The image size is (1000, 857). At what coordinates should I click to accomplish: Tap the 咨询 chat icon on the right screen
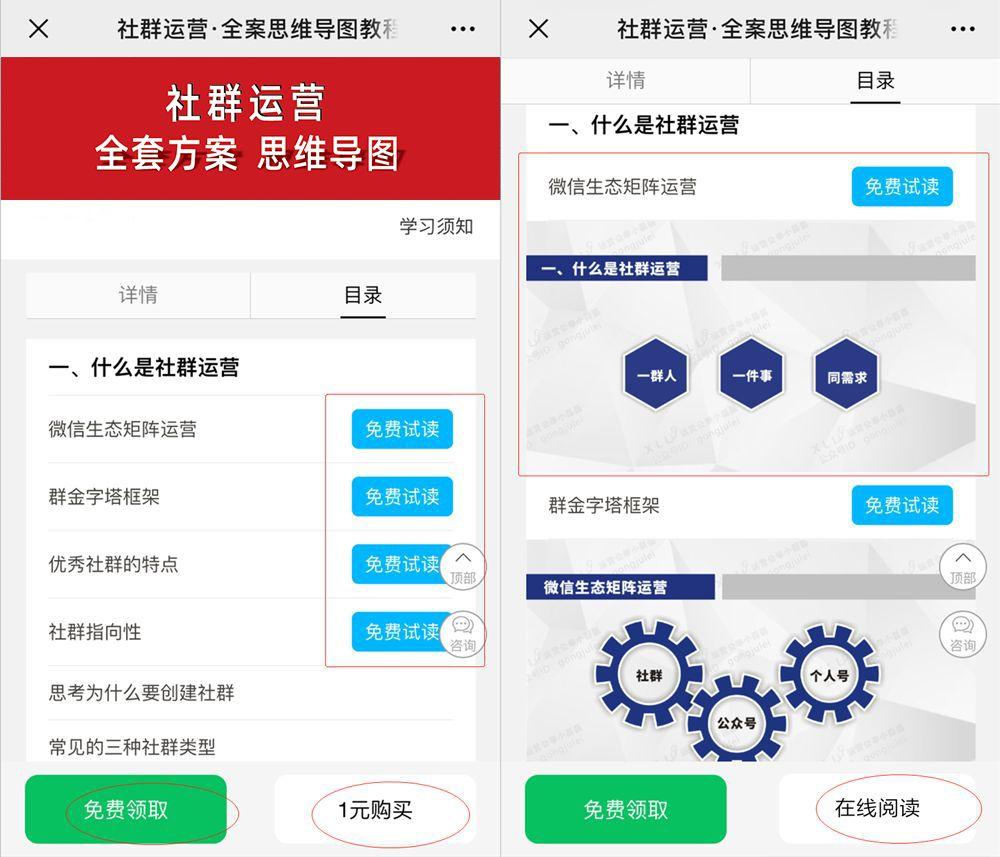point(963,634)
